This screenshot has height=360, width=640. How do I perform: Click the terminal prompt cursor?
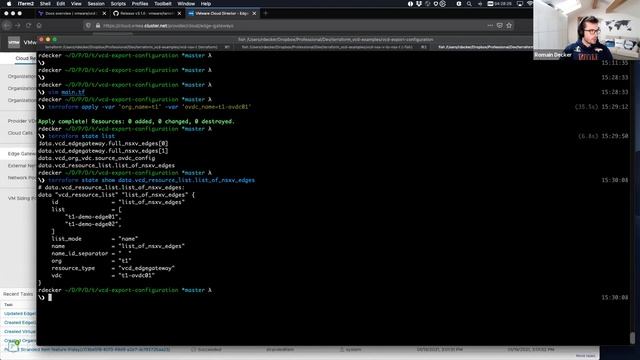(50, 298)
